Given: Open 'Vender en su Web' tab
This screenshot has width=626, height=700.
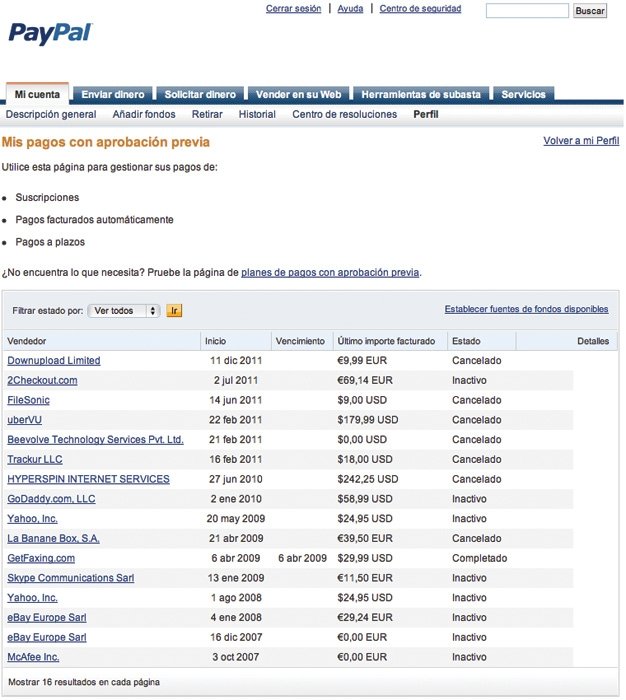Looking at the screenshot, I should (x=299, y=94).
